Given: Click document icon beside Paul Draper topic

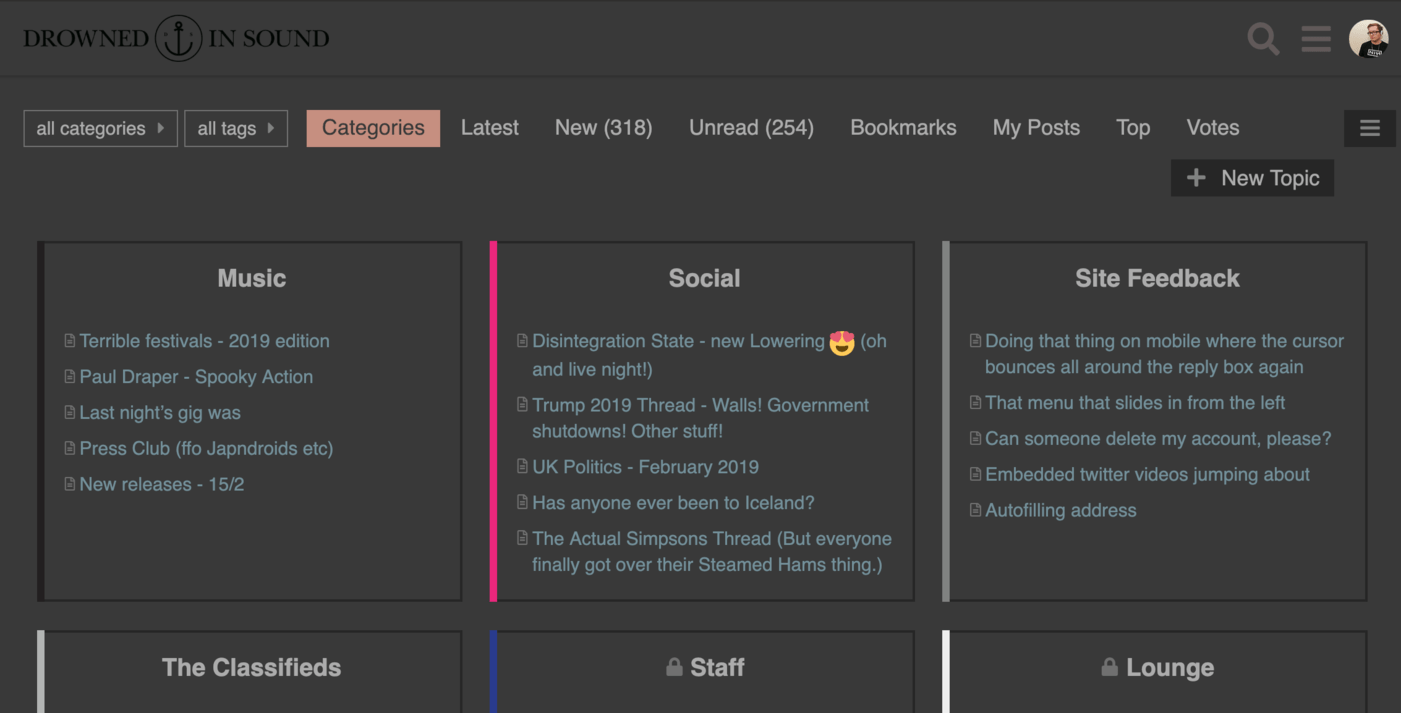Looking at the screenshot, I should pos(69,377).
